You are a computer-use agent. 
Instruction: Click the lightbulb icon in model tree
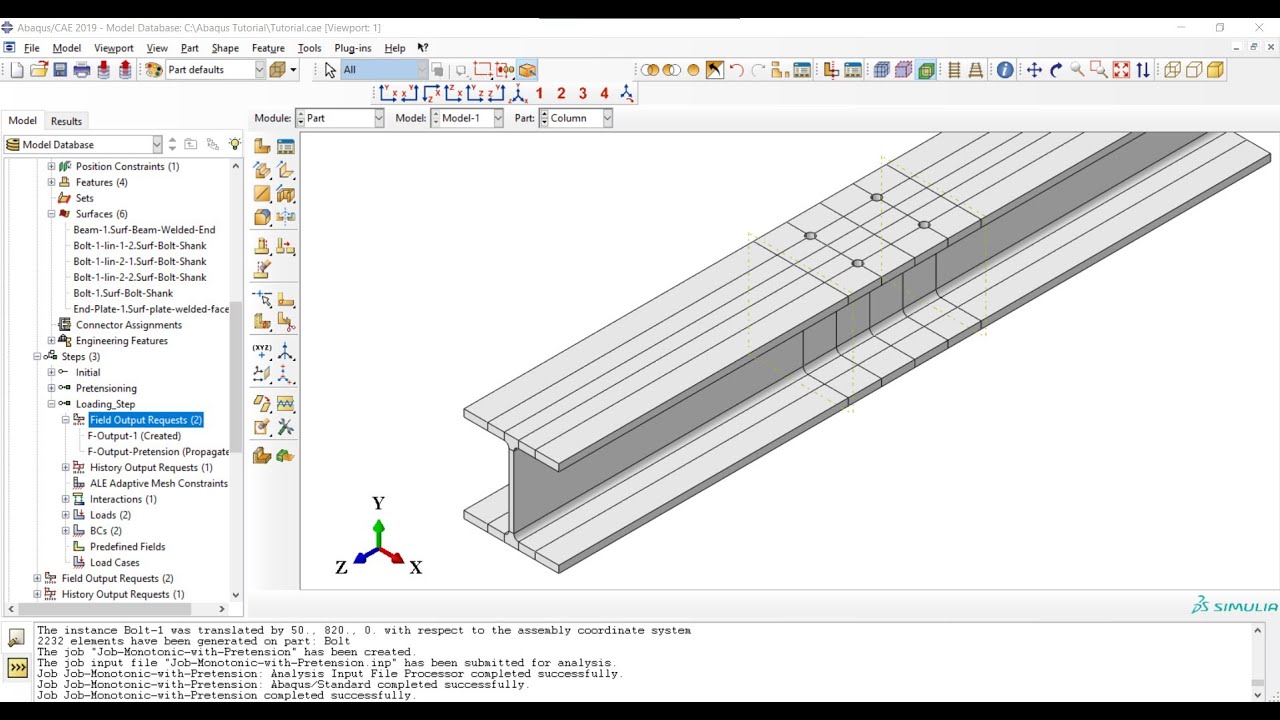235,145
